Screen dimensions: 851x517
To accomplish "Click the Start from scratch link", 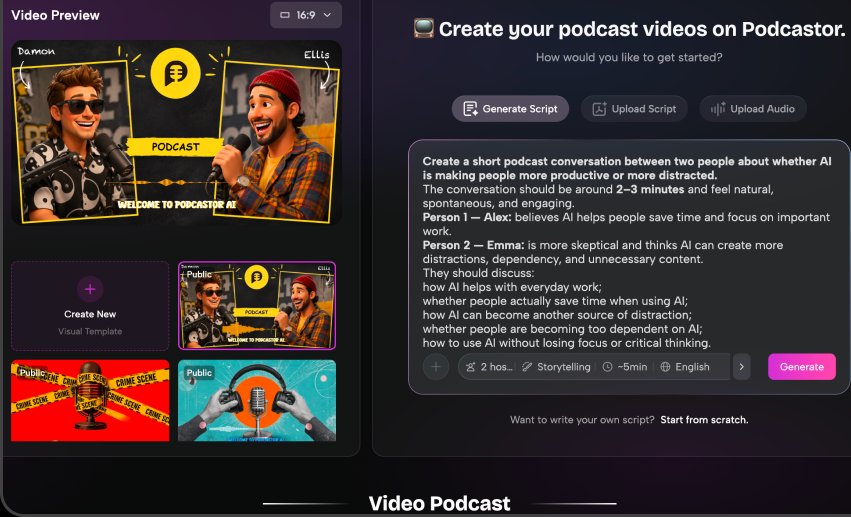I will (704, 420).
